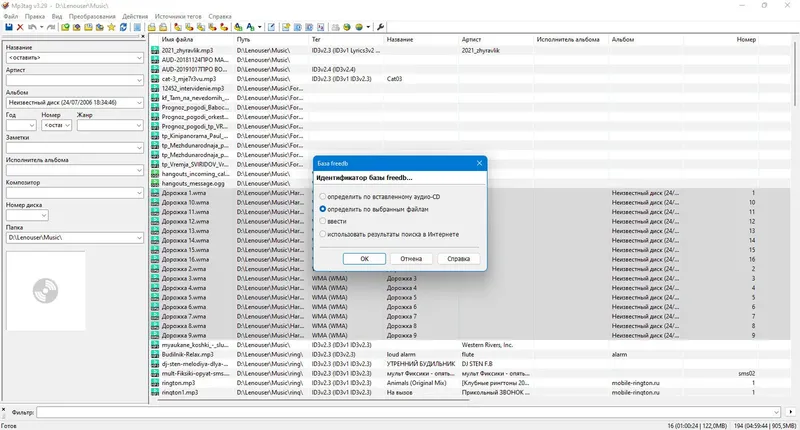The height and width of the screenshot is (430, 800).
Task: Click the Auto-numbering wizard icon after playlist icons
Action: [320, 27]
